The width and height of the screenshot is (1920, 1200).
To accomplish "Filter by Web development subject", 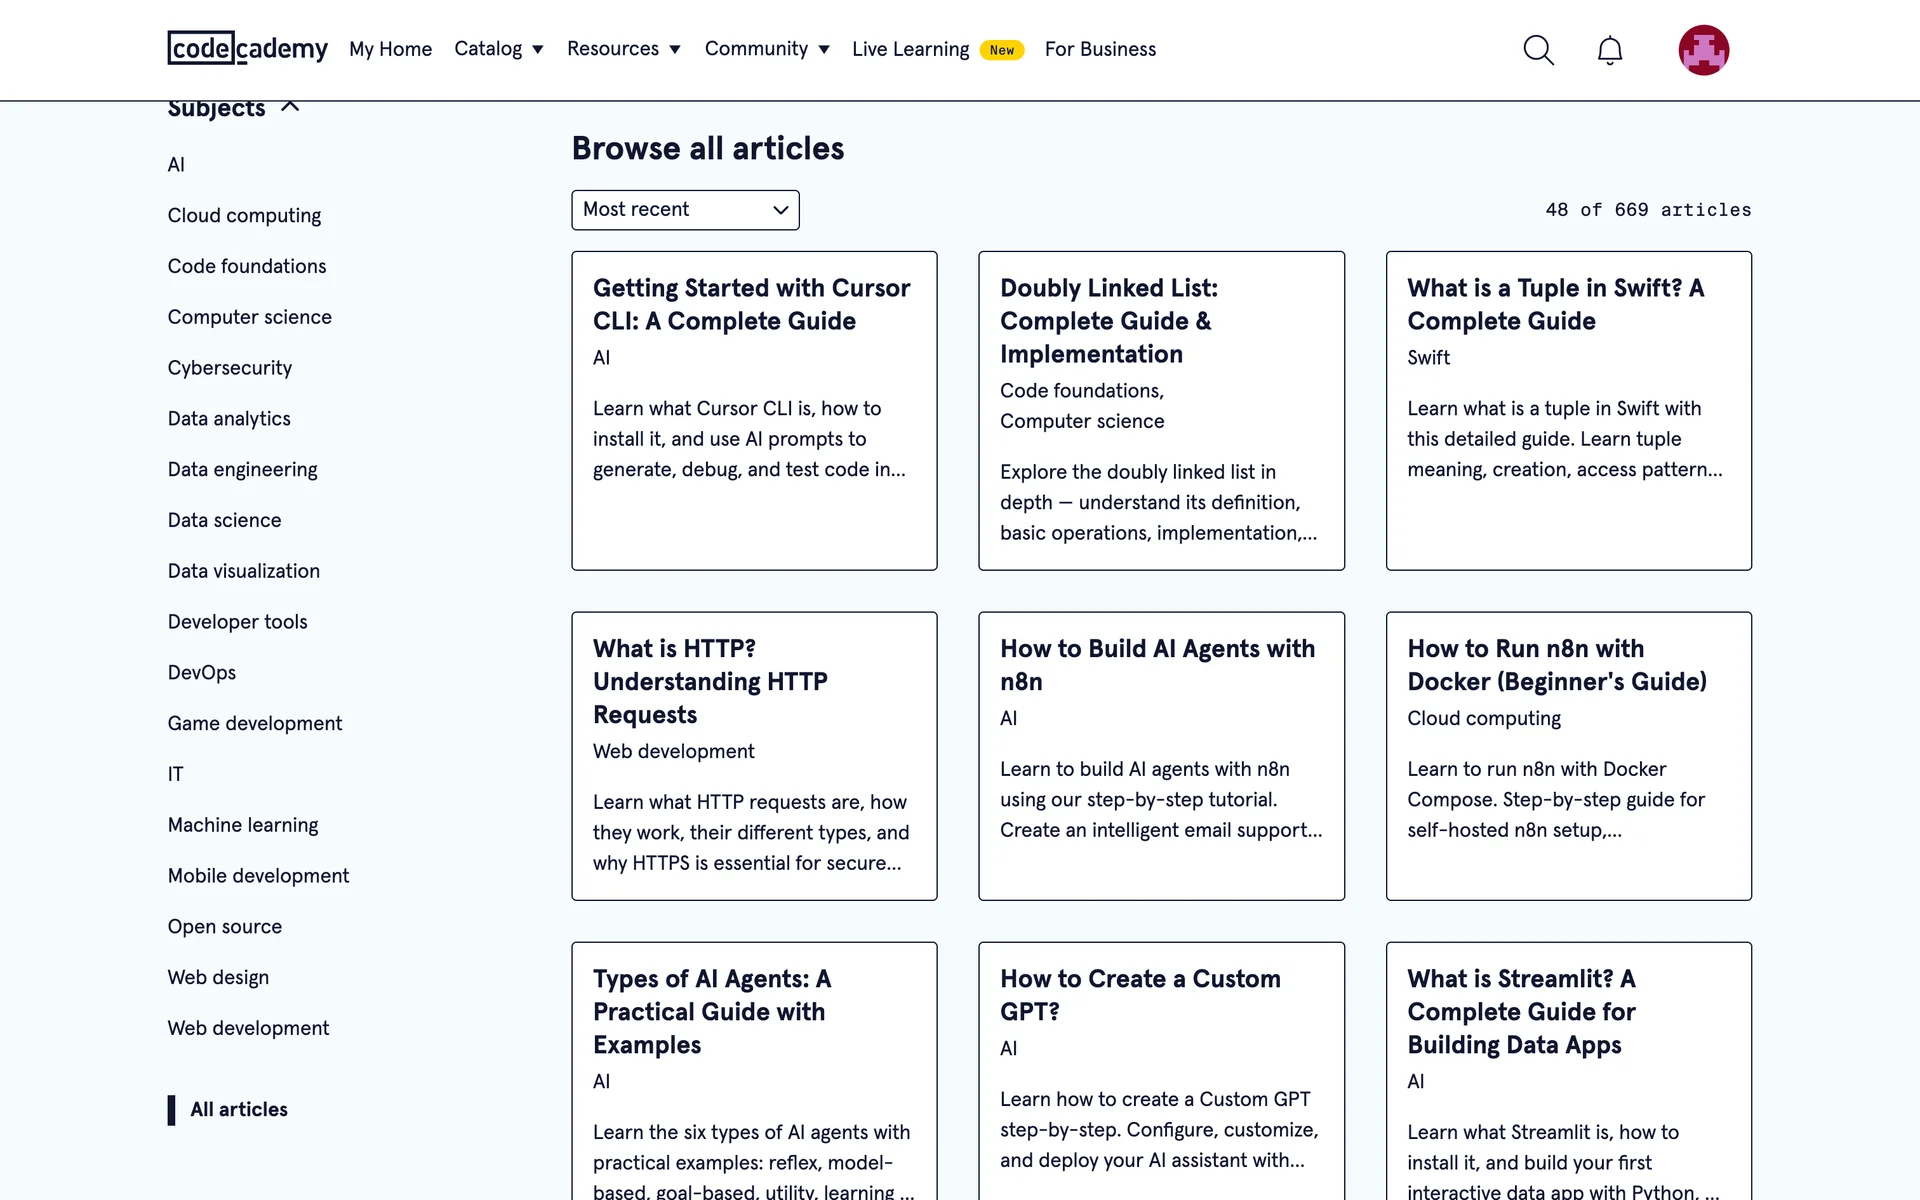I will click(248, 1028).
